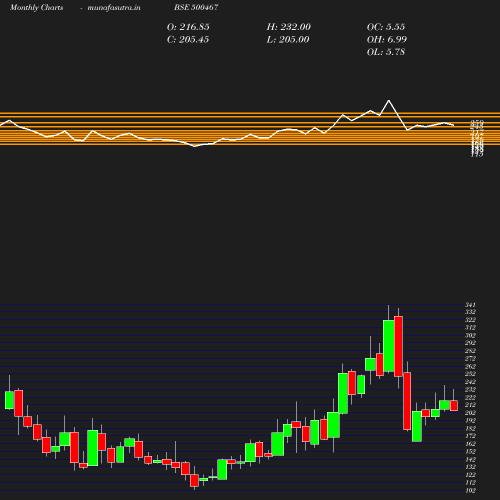Image resolution: width=500 pixels, height=500 pixels.
Task: Click the 152 price axis label
Action: coord(470,451)
